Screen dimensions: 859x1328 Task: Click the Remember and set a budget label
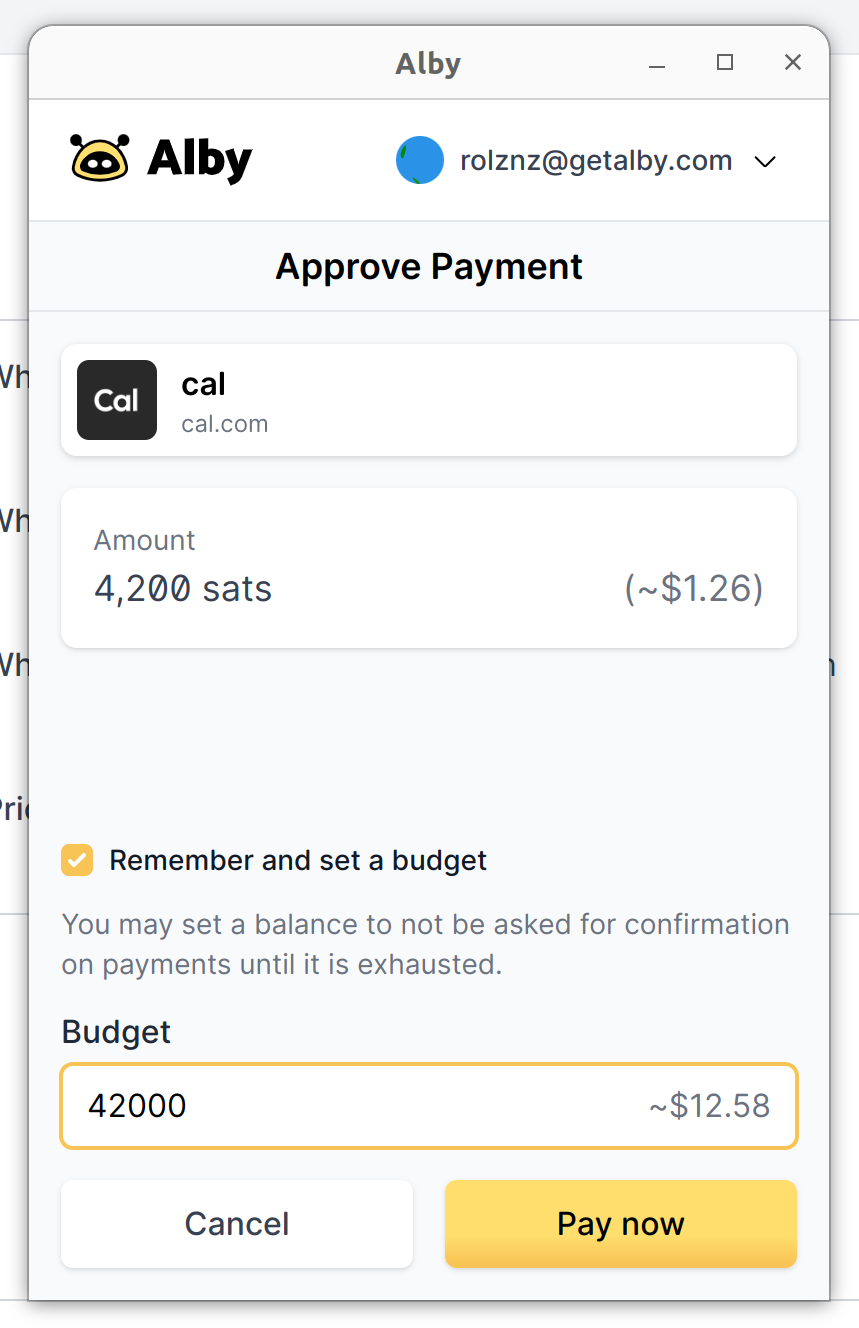tap(298, 860)
